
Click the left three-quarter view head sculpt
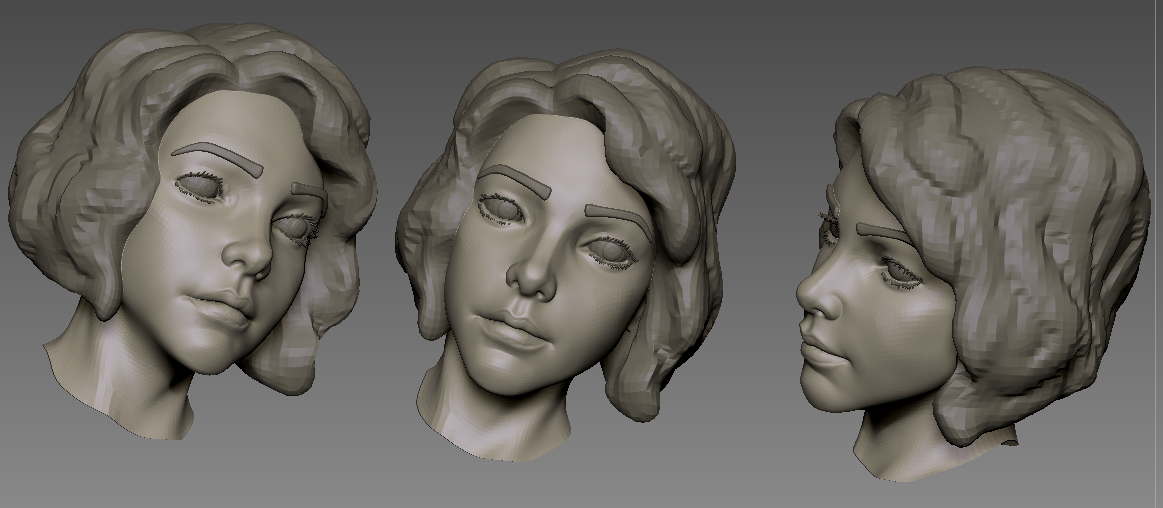(193, 230)
